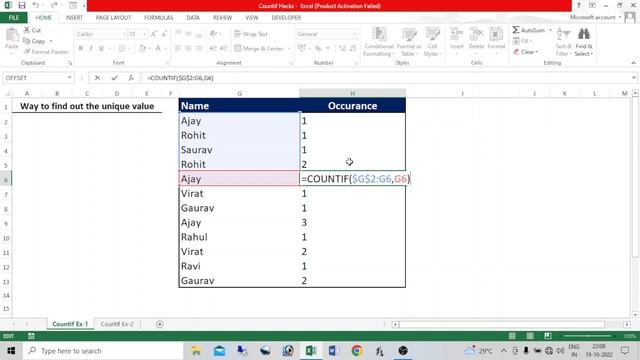Click the Name Box showing OFFSET
The height and width of the screenshot is (360, 640).
(x=34, y=78)
